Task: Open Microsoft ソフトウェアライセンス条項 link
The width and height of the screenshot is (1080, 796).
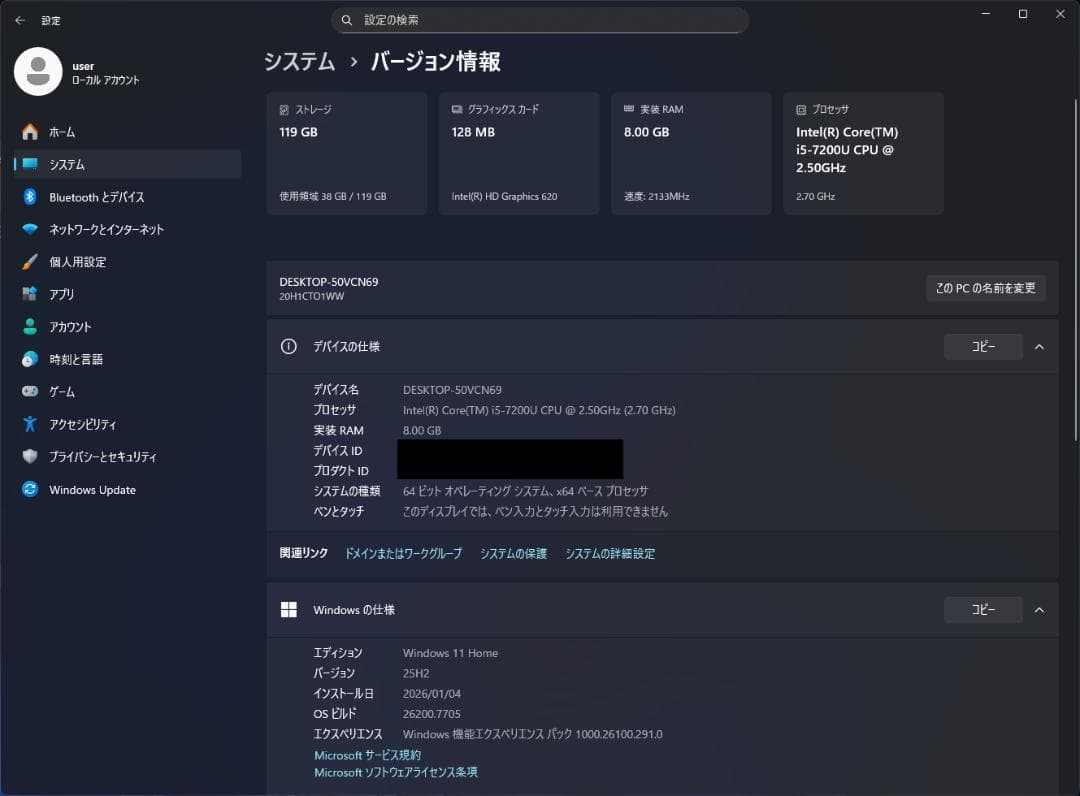Action: (395, 772)
